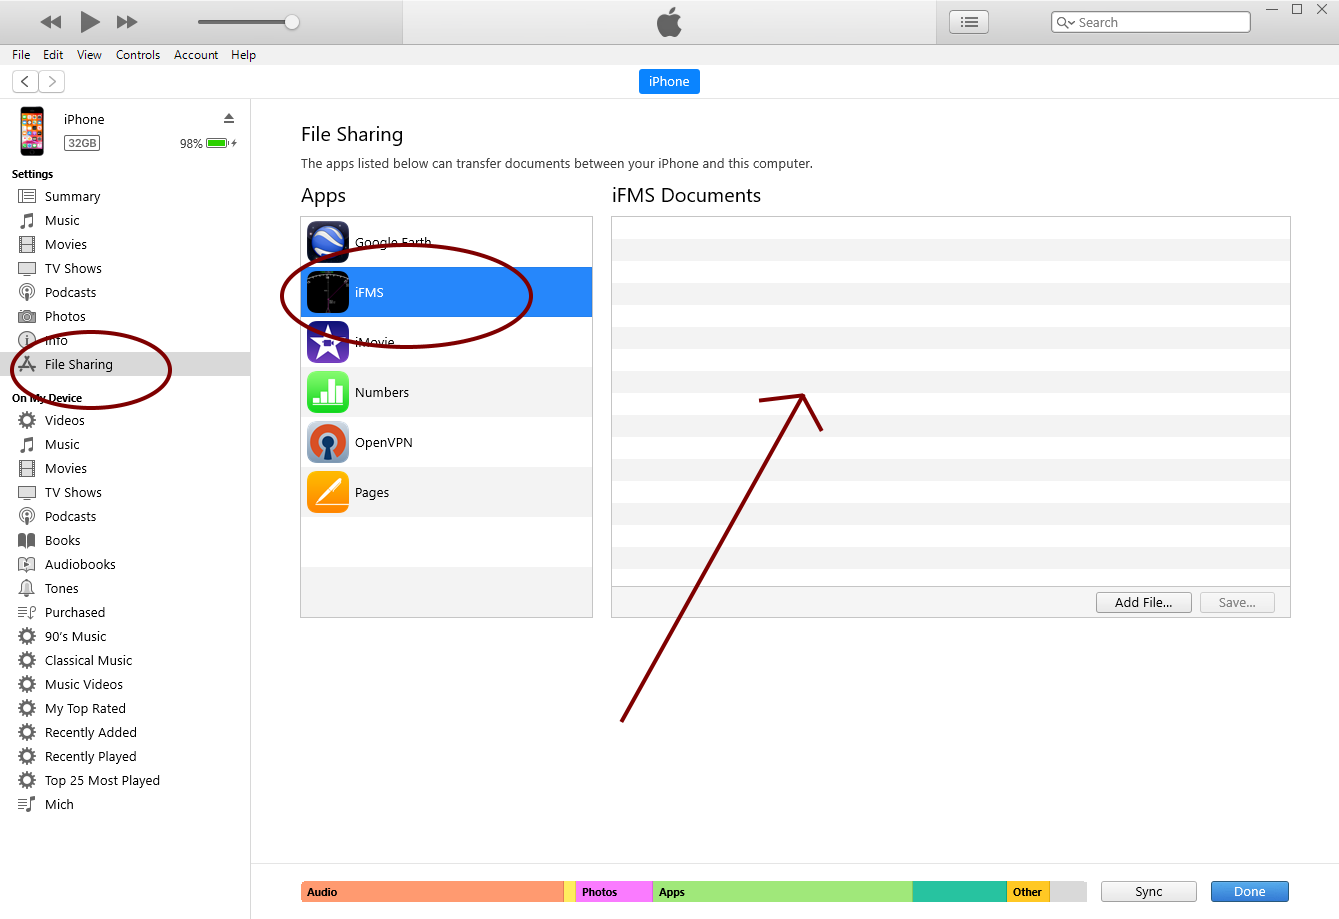Open Videos under On My Device
Image resolution: width=1339 pixels, height=919 pixels.
coord(64,420)
